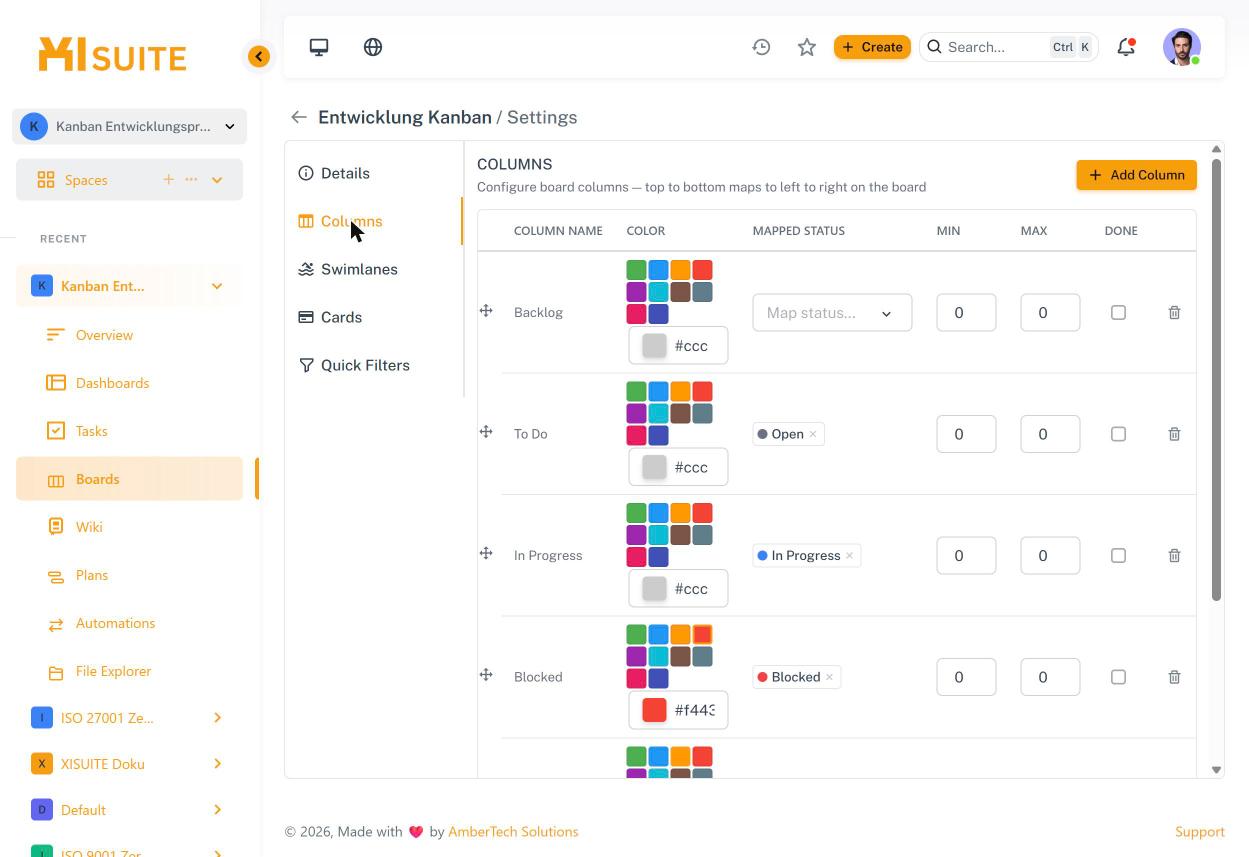The height and width of the screenshot is (857, 1249).
Task: Expand the Default space
Action: click(217, 810)
